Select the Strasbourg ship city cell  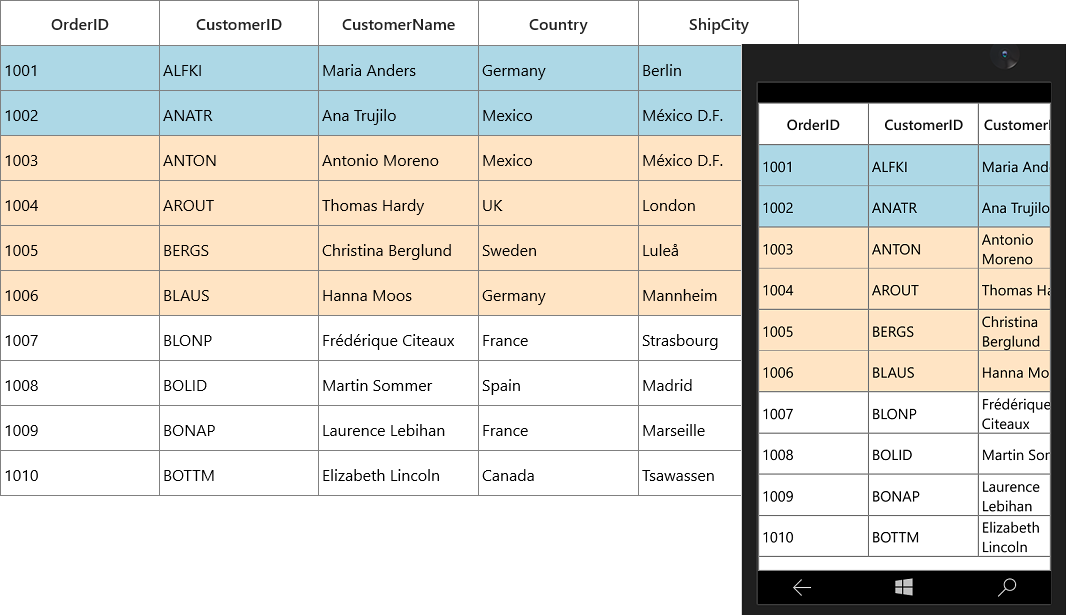[690, 338]
